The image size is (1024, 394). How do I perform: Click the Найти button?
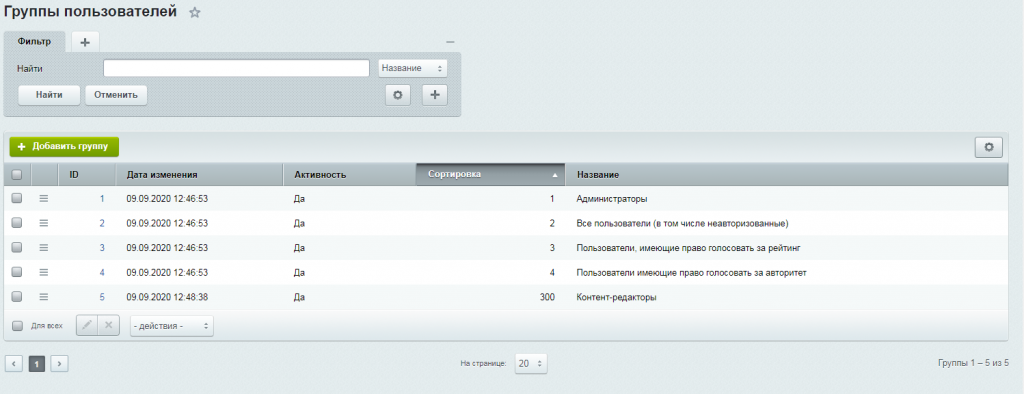[49, 95]
